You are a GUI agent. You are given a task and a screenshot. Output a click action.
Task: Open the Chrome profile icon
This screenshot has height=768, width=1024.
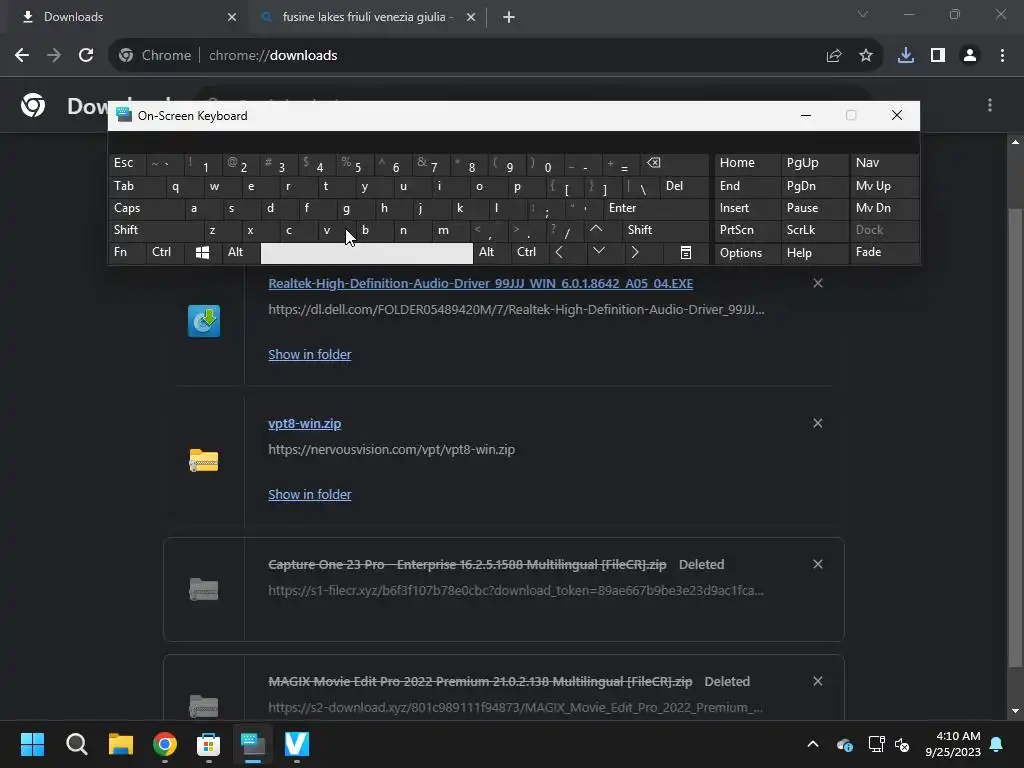click(x=970, y=56)
